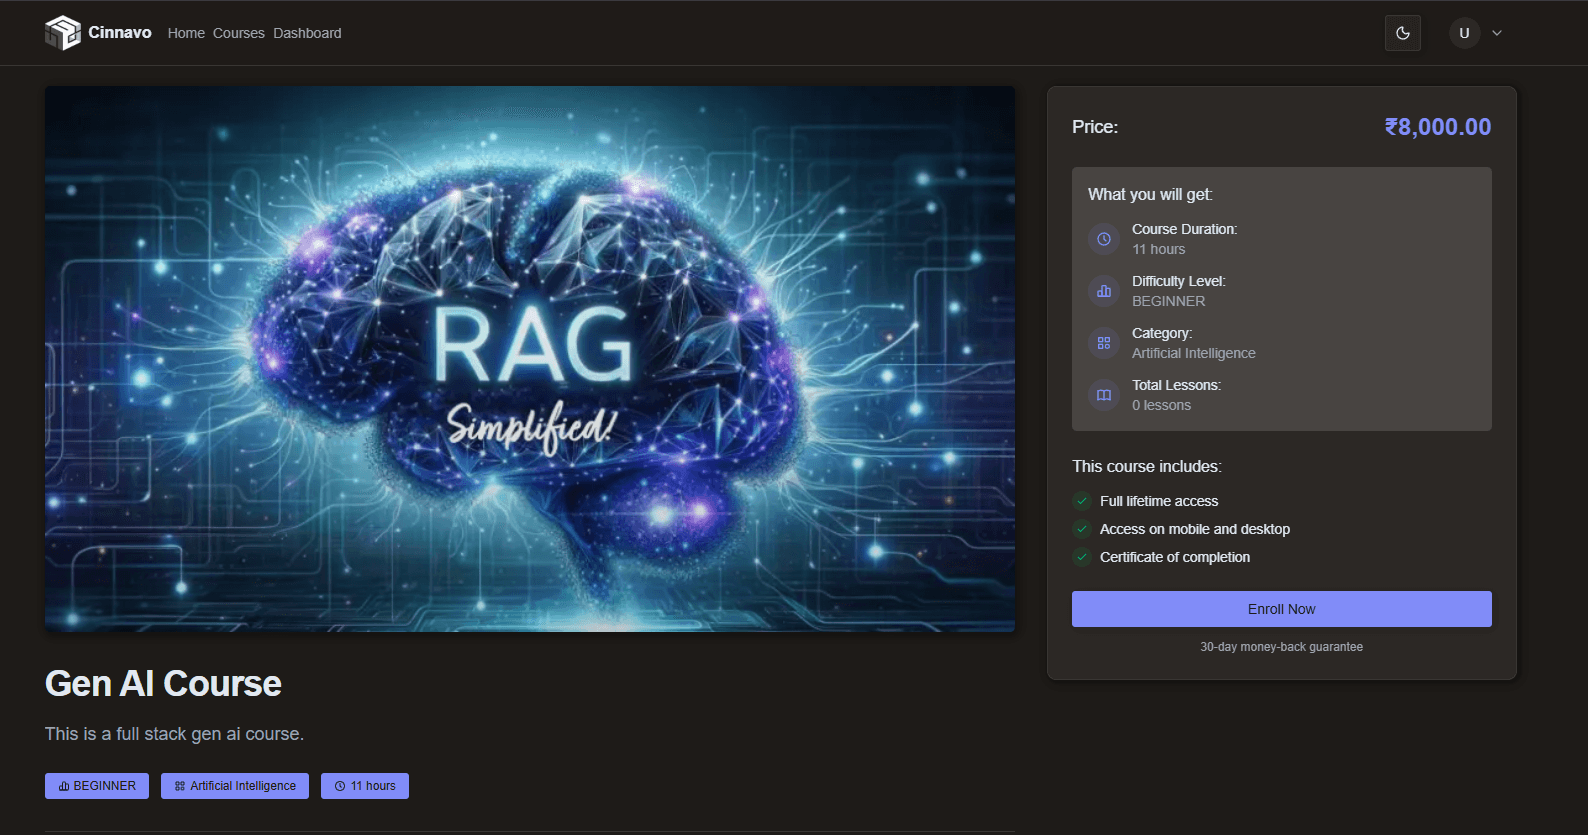The image size is (1588, 835).
Task: Click the checkmark beside Certificate of completion
Action: coord(1082,557)
